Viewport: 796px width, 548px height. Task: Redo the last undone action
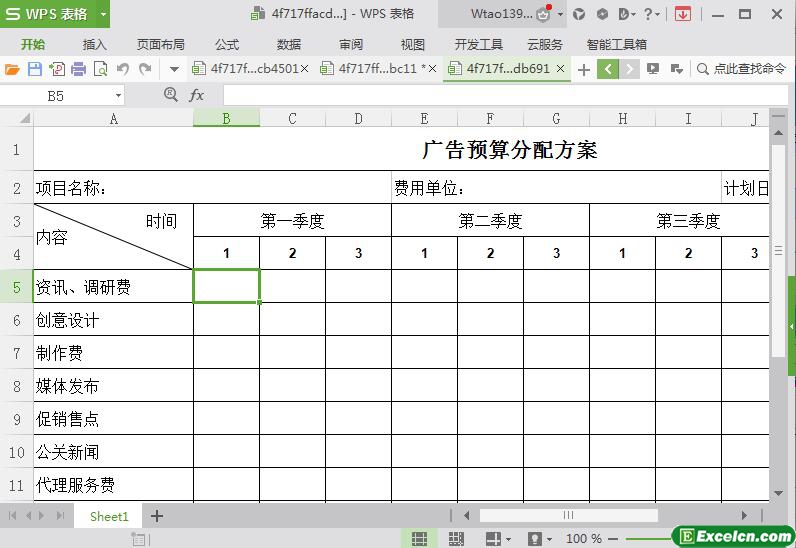[145, 69]
